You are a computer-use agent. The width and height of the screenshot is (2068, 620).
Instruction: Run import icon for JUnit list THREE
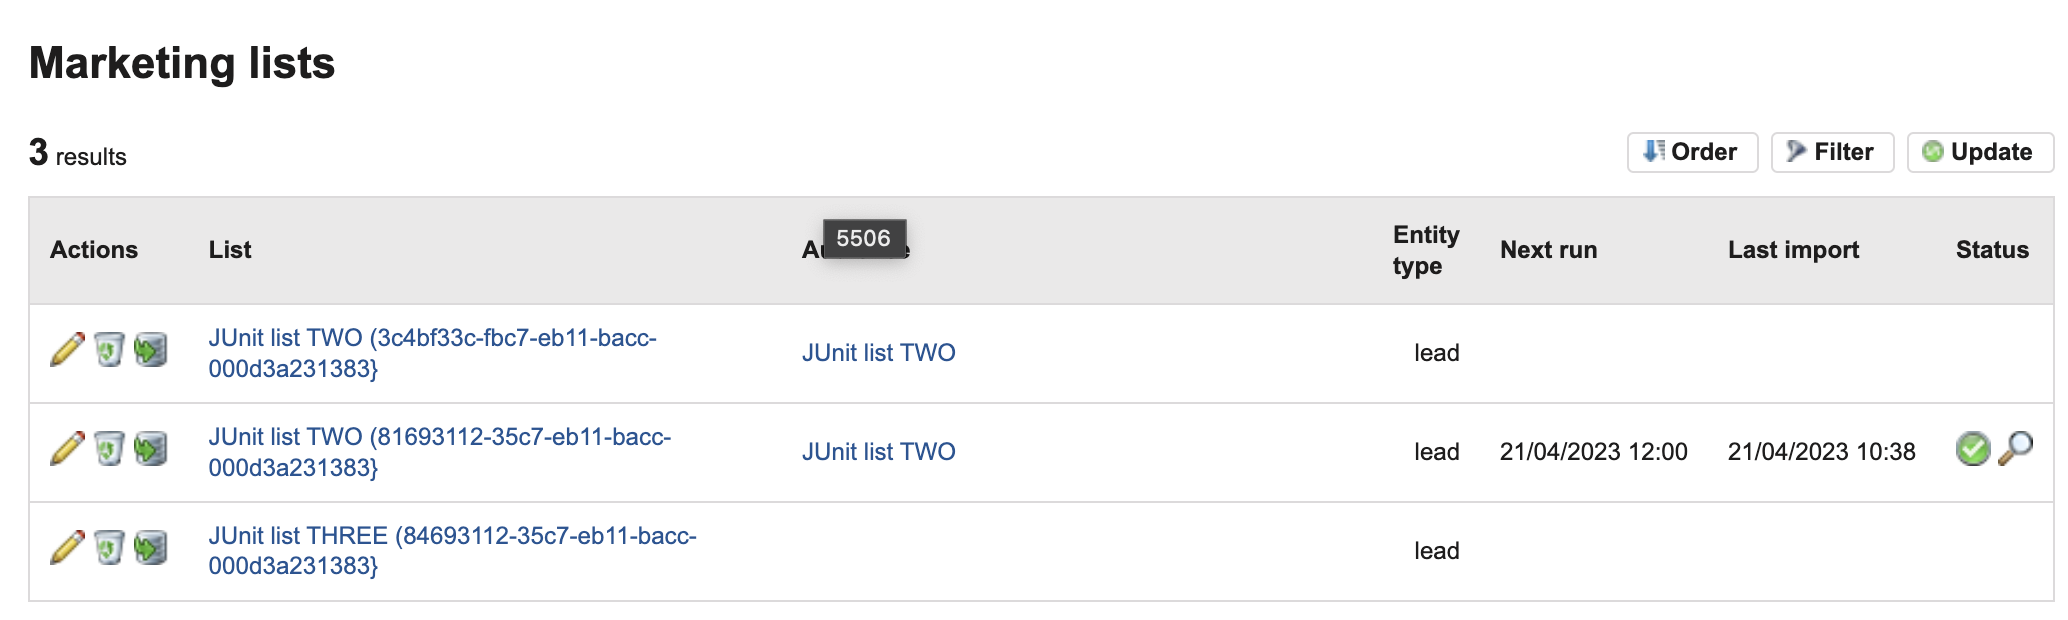[x=151, y=548]
